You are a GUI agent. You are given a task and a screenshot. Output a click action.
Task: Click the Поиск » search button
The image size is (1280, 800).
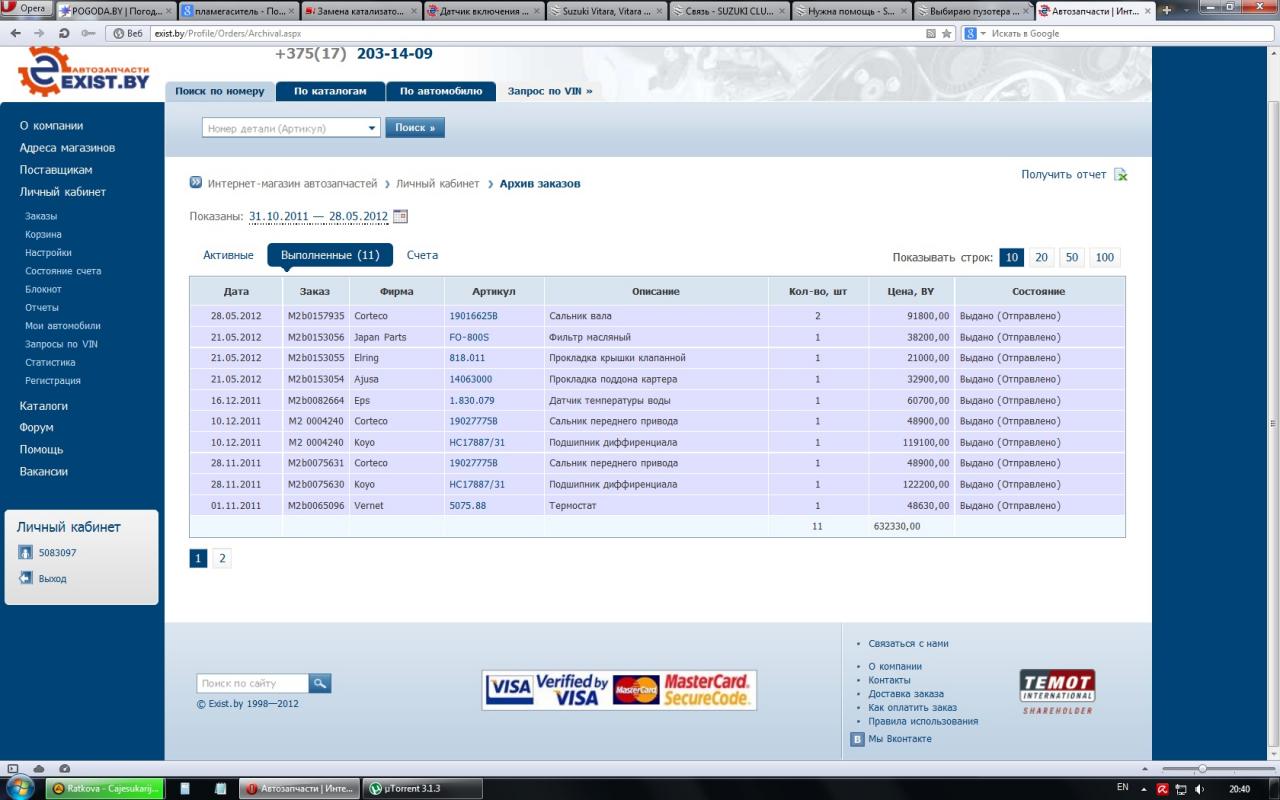click(415, 128)
